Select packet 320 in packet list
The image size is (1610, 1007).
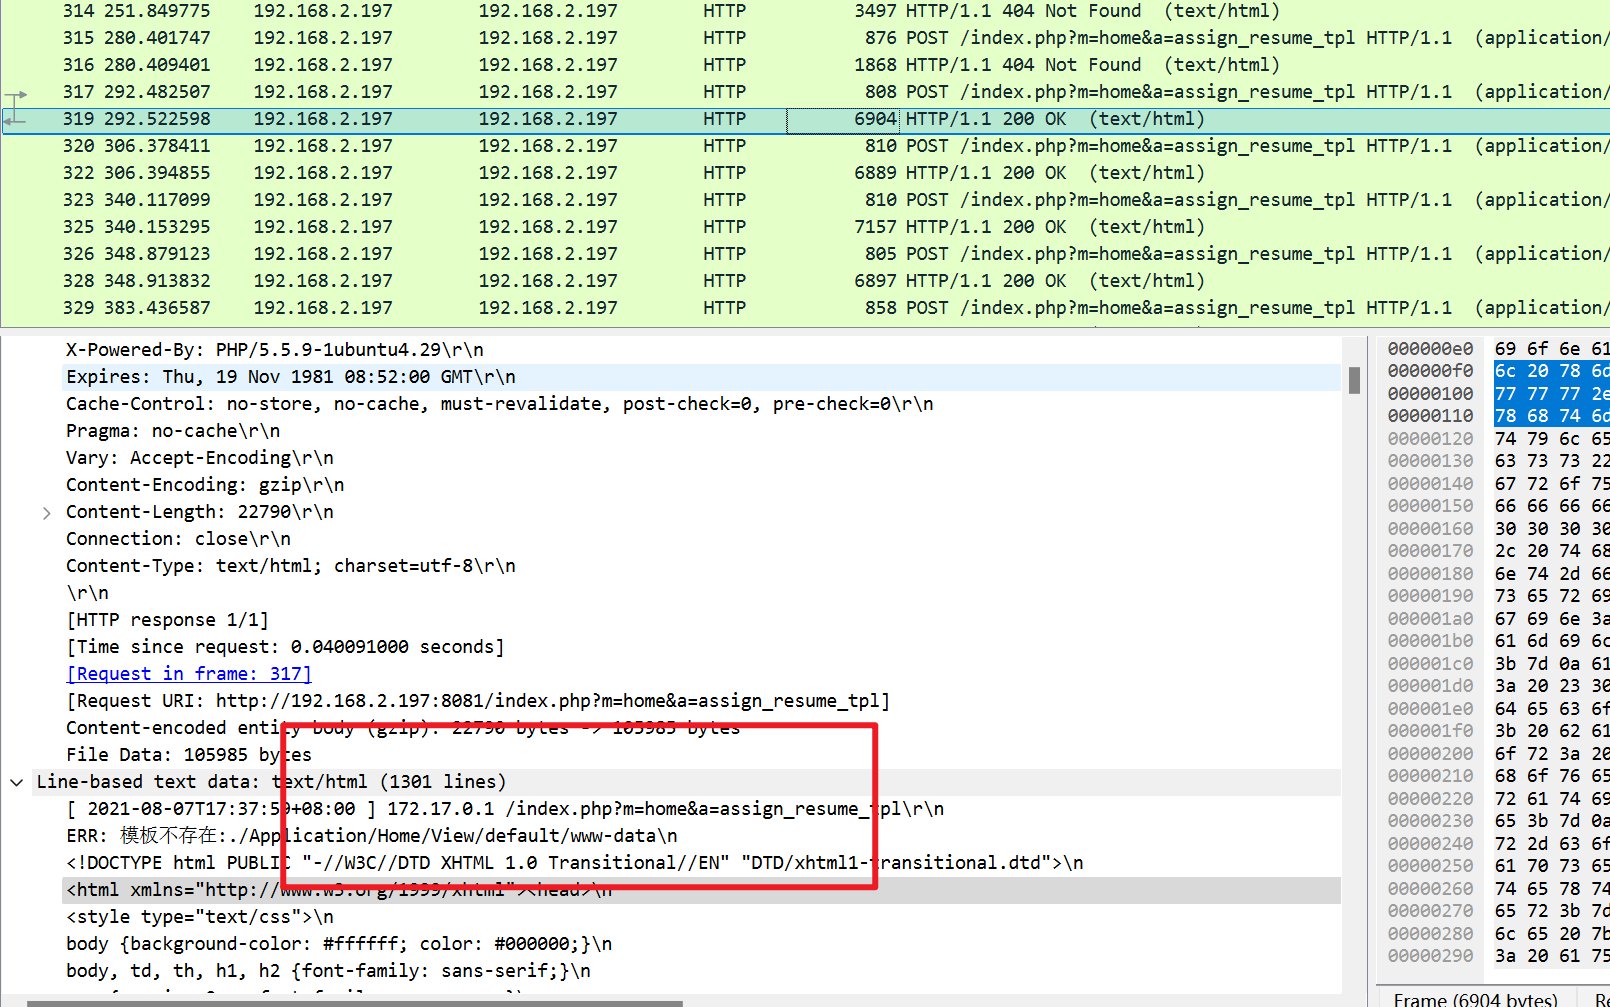805,146
